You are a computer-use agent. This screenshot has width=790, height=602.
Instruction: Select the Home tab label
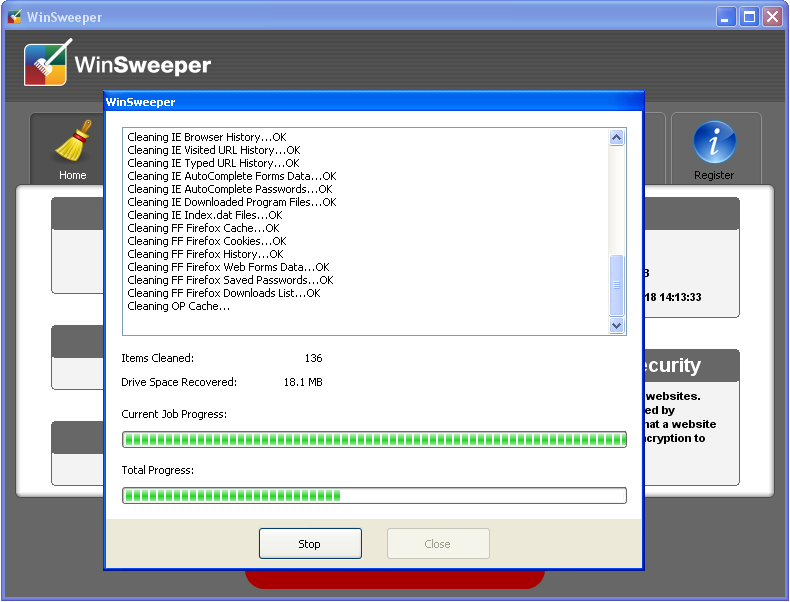click(72, 175)
